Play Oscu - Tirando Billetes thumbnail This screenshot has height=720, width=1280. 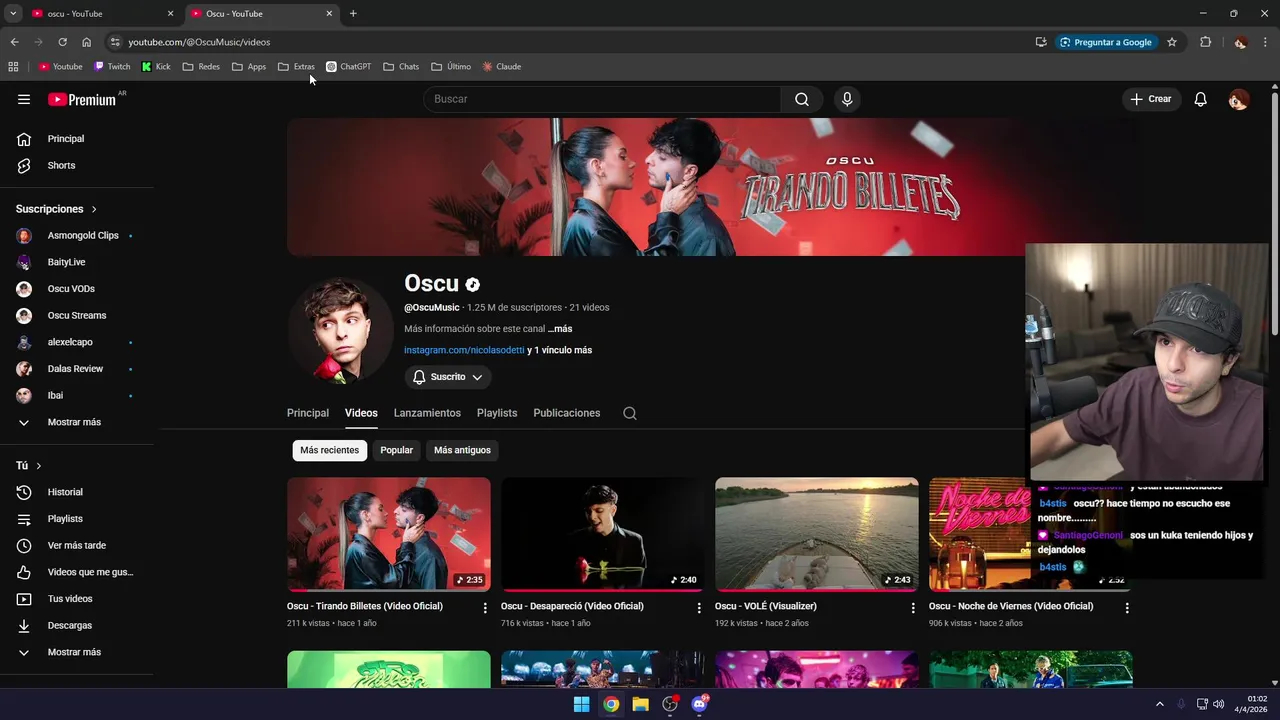[x=389, y=534]
